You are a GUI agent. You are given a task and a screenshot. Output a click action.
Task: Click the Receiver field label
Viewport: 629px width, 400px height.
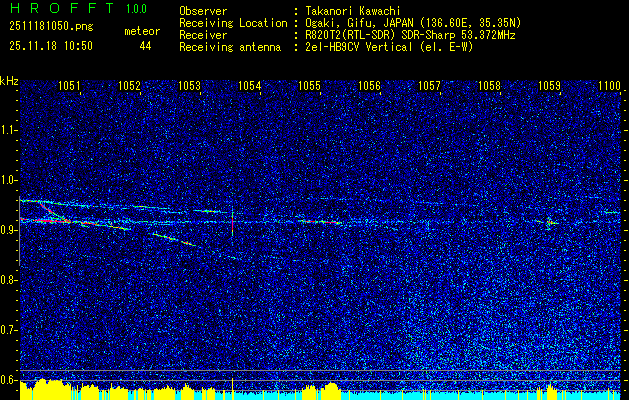203,35
